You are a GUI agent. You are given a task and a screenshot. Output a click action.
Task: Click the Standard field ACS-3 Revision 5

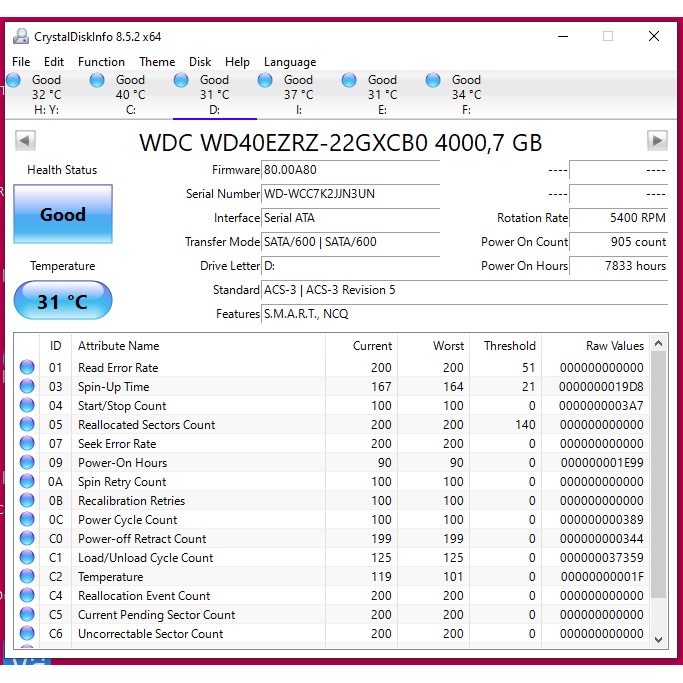[x=464, y=290]
